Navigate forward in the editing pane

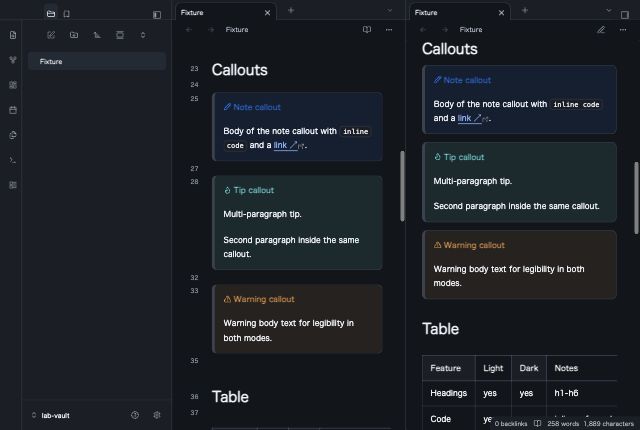[x=211, y=29]
